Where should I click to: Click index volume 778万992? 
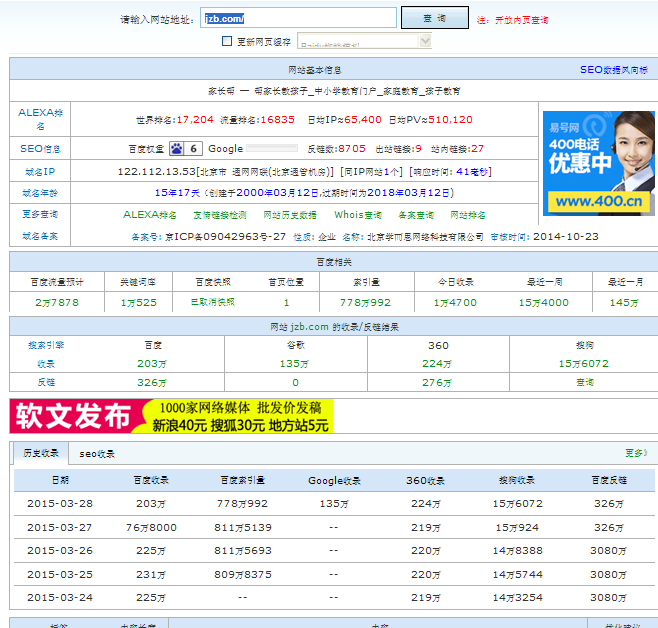(366, 302)
